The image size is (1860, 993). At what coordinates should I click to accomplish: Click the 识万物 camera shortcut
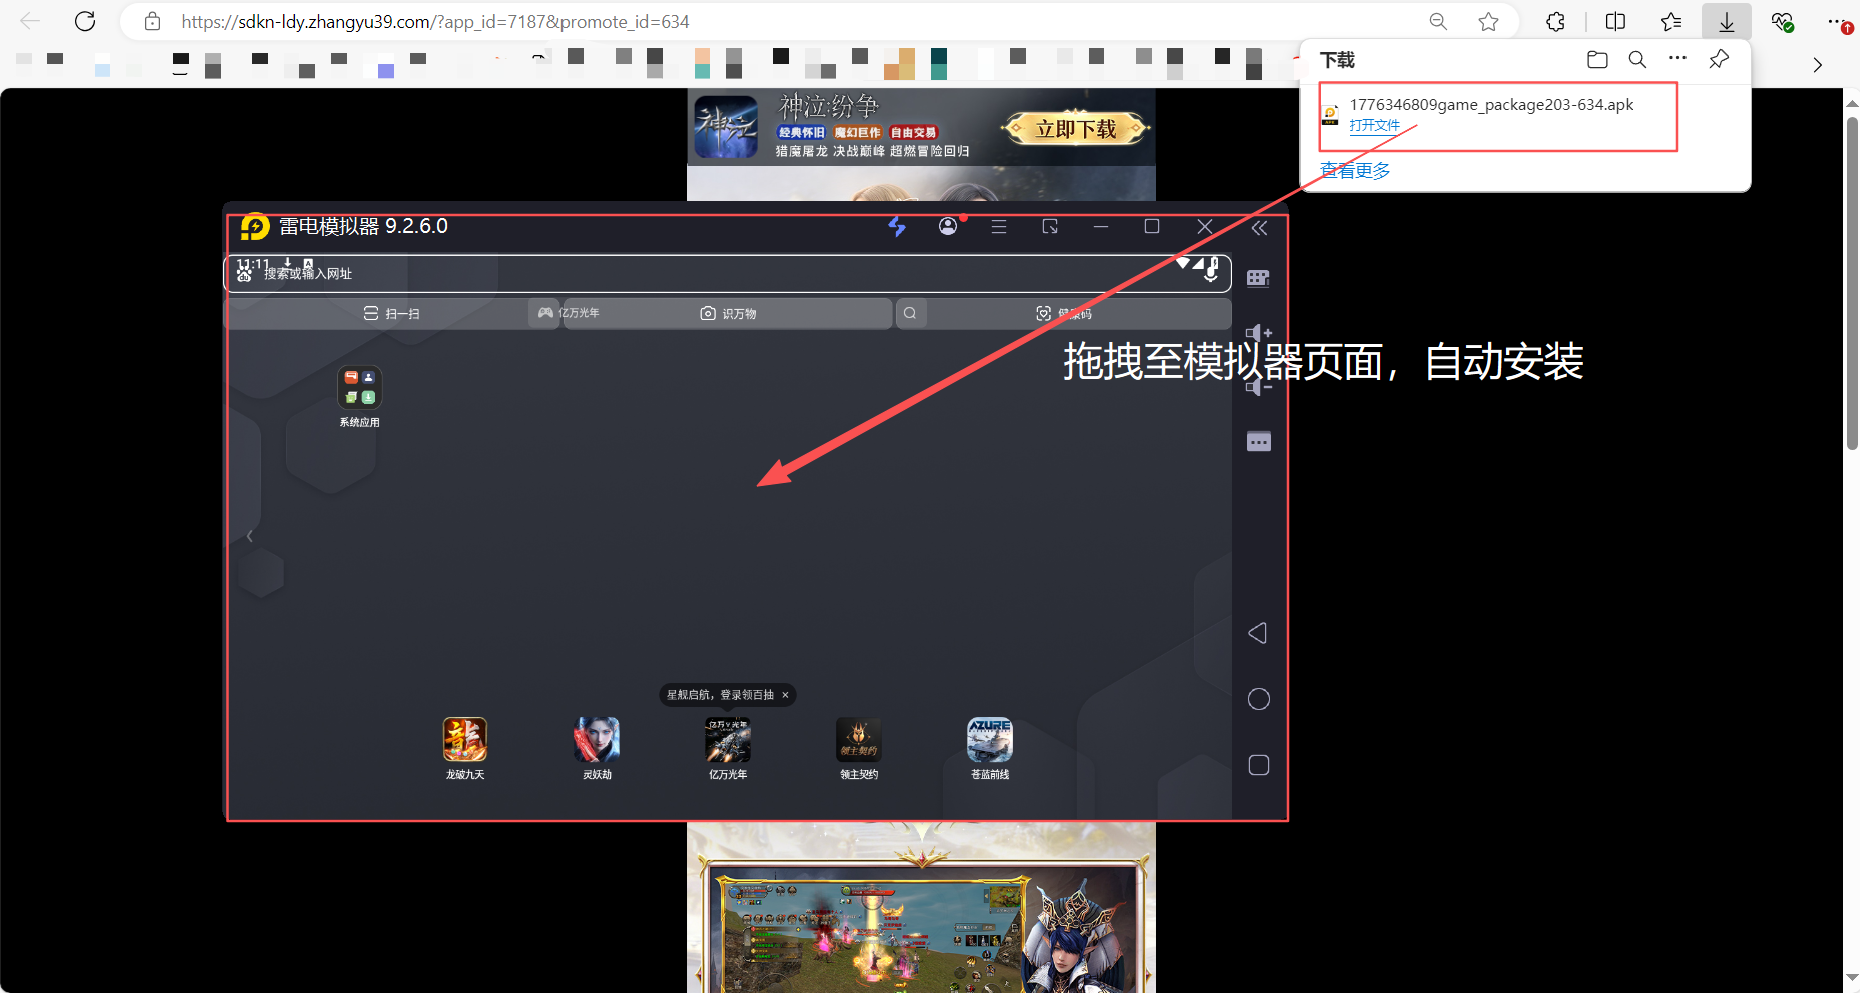pos(728,313)
